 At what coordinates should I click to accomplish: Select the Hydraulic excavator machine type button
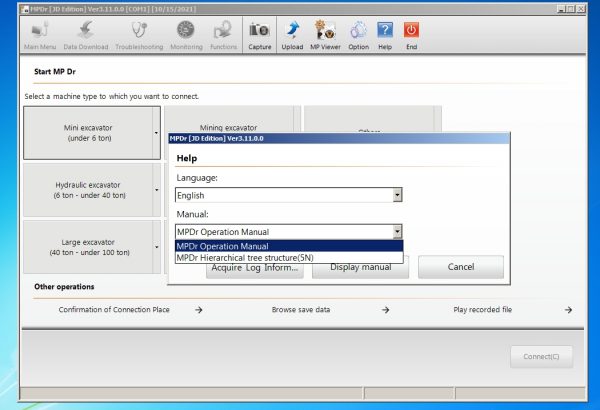coord(88,190)
